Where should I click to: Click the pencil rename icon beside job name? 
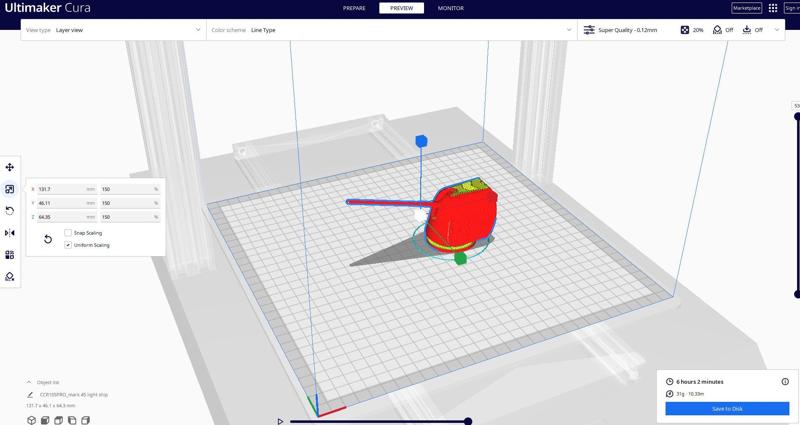click(30, 394)
